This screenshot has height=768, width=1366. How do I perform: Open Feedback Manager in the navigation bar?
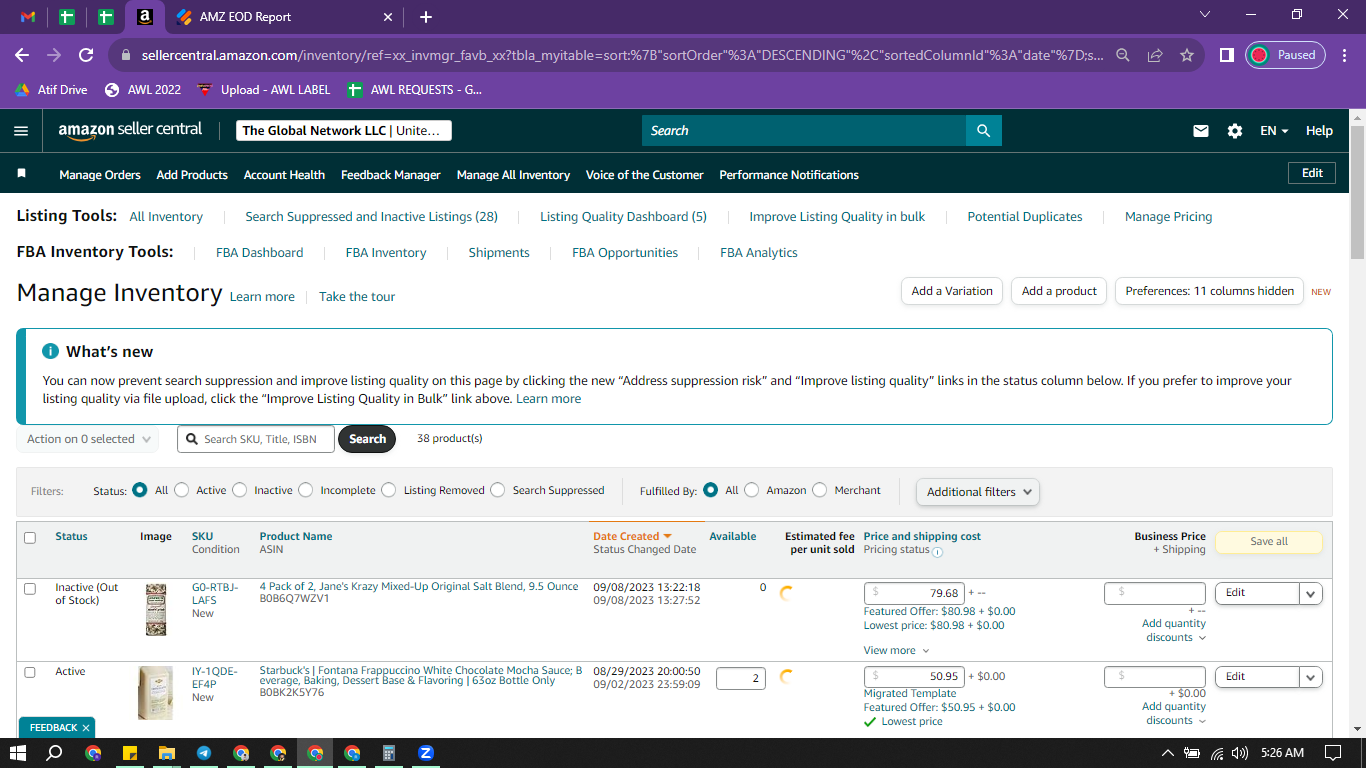(391, 175)
